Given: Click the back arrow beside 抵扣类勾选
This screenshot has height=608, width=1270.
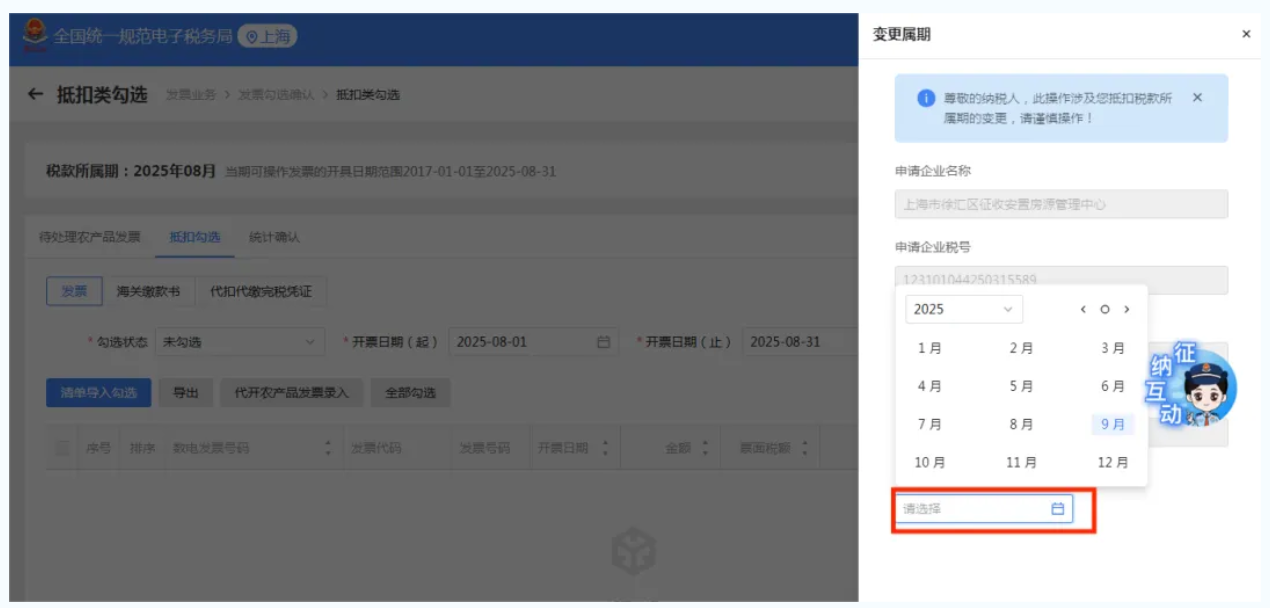Looking at the screenshot, I should (x=36, y=95).
